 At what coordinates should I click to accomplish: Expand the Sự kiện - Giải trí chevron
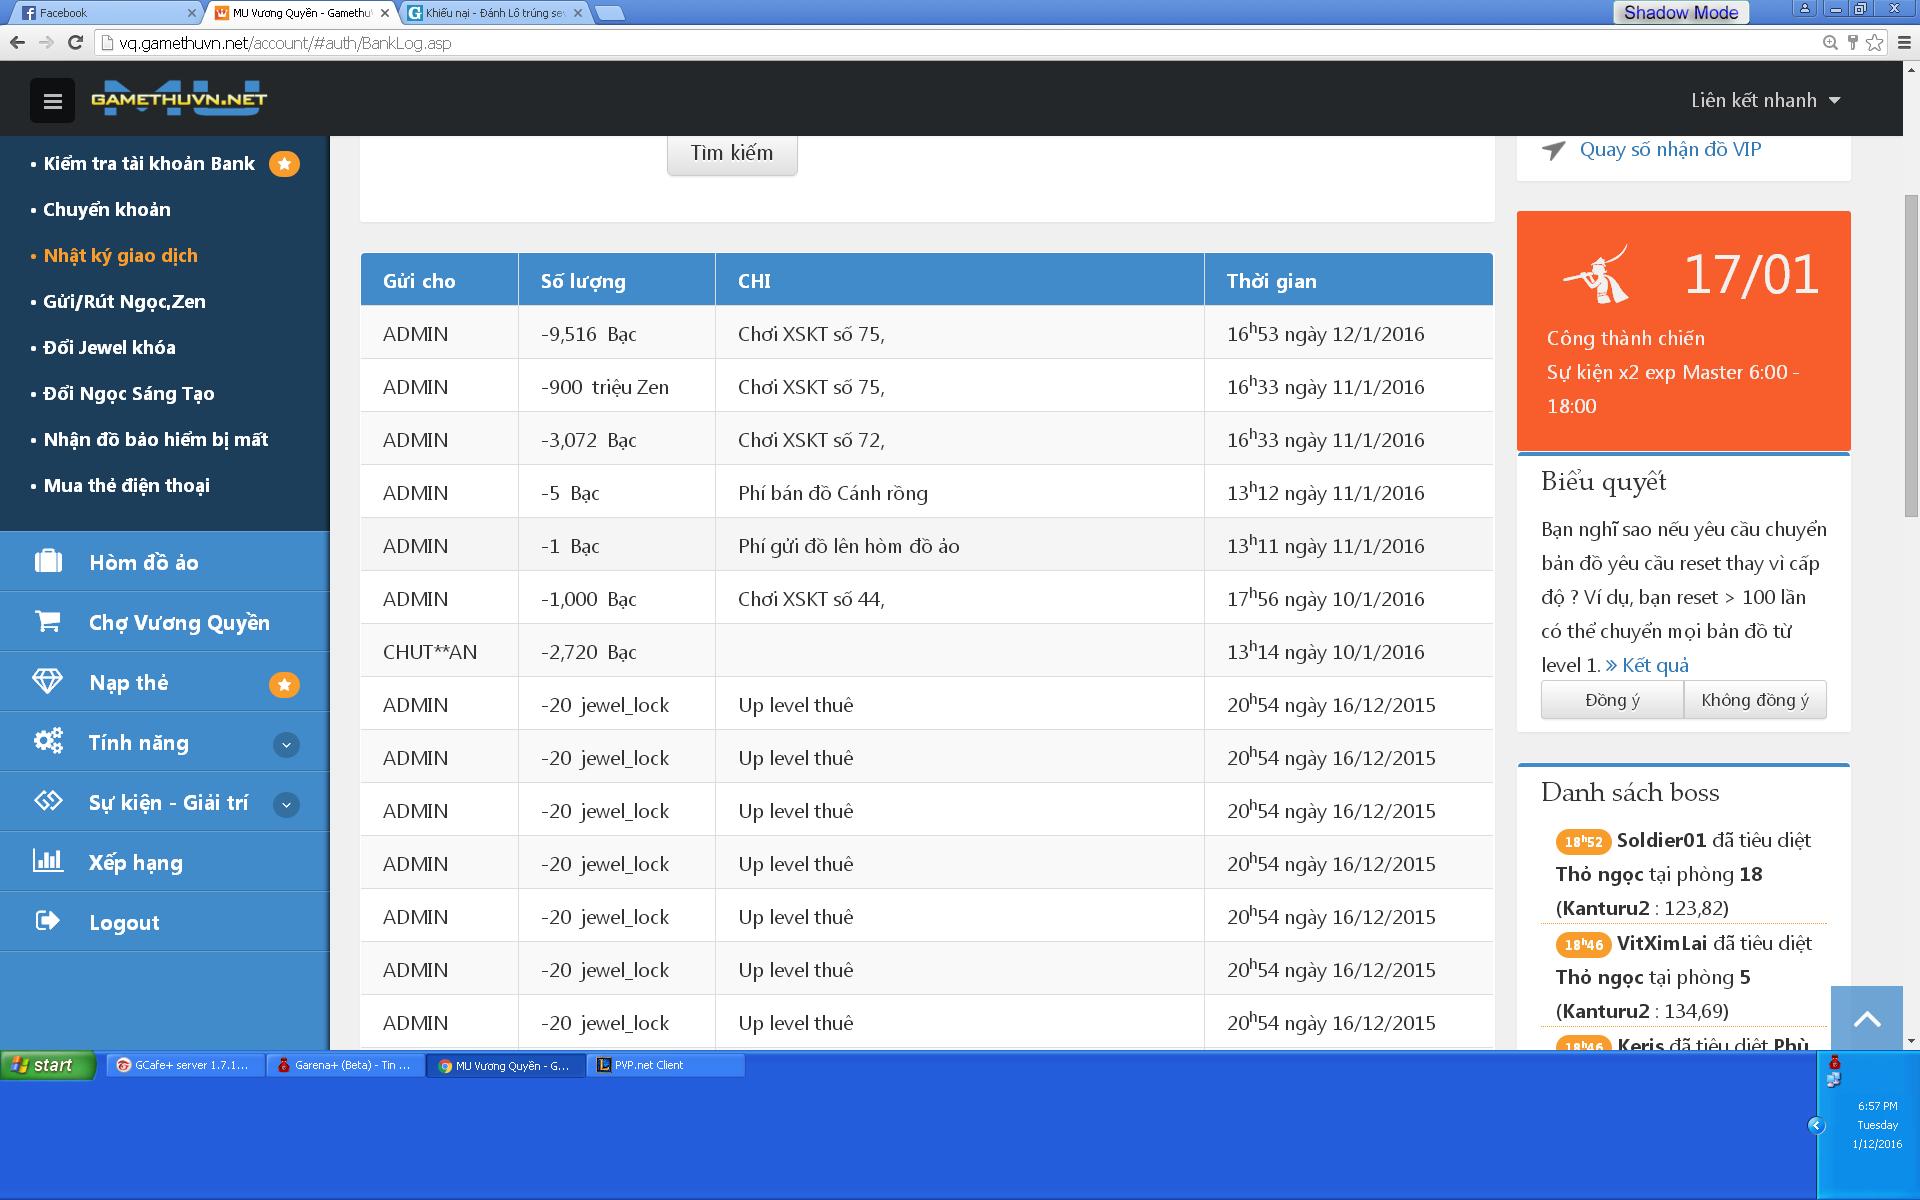pyautogui.click(x=286, y=804)
